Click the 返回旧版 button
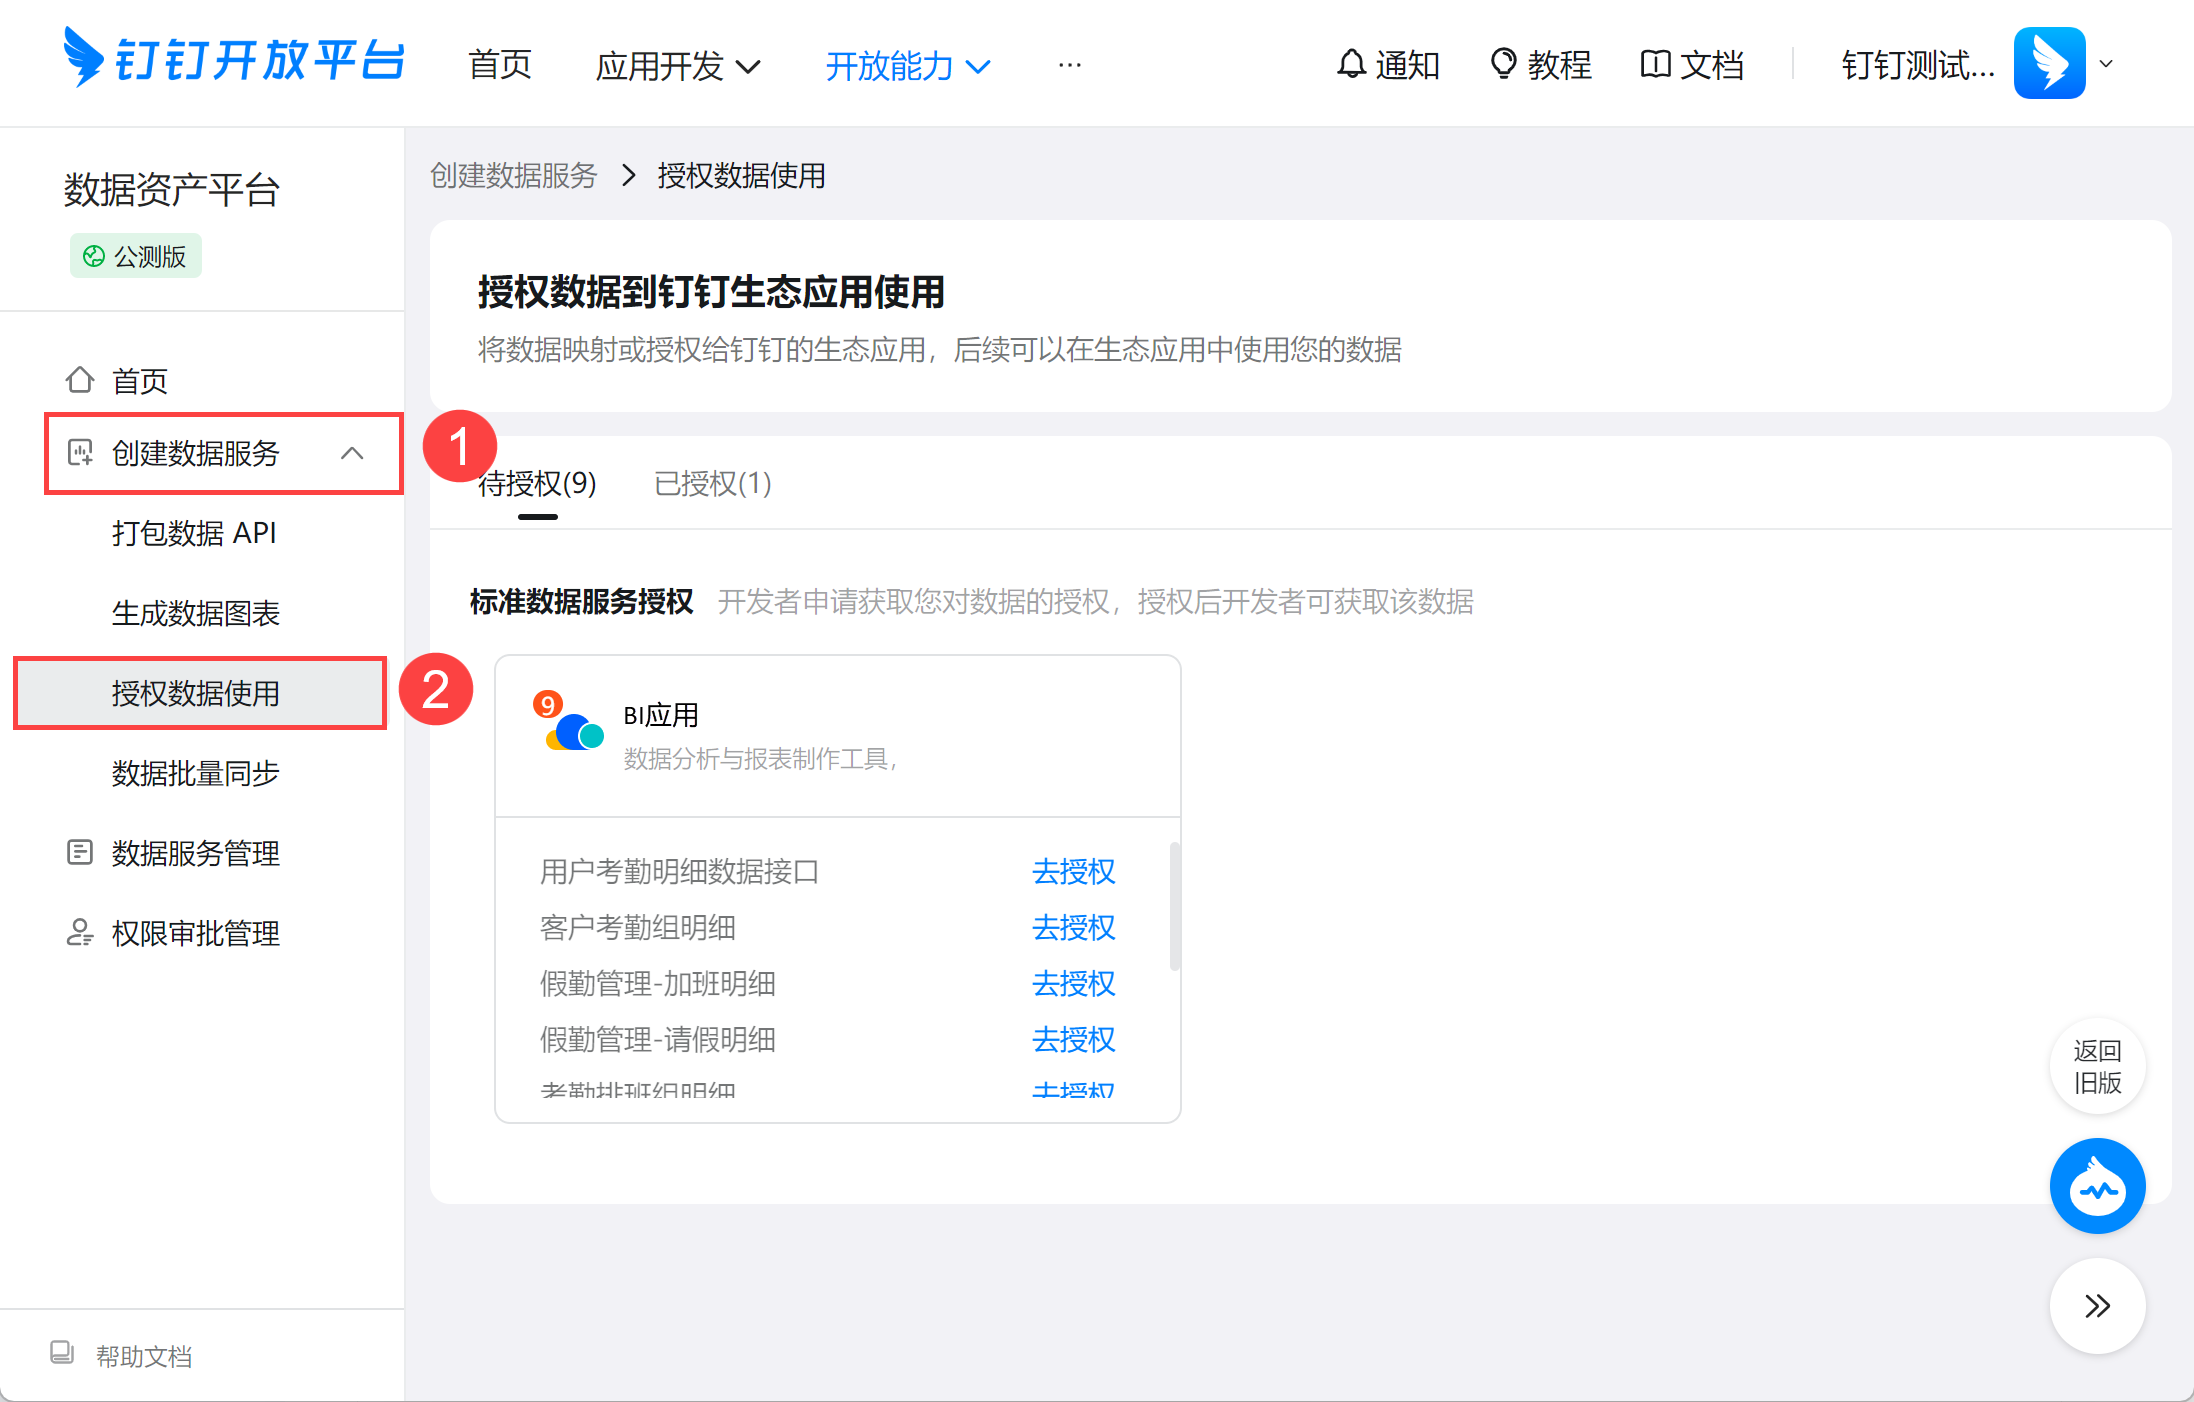The height and width of the screenshot is (1402, 2194). click(2097, 1066)
